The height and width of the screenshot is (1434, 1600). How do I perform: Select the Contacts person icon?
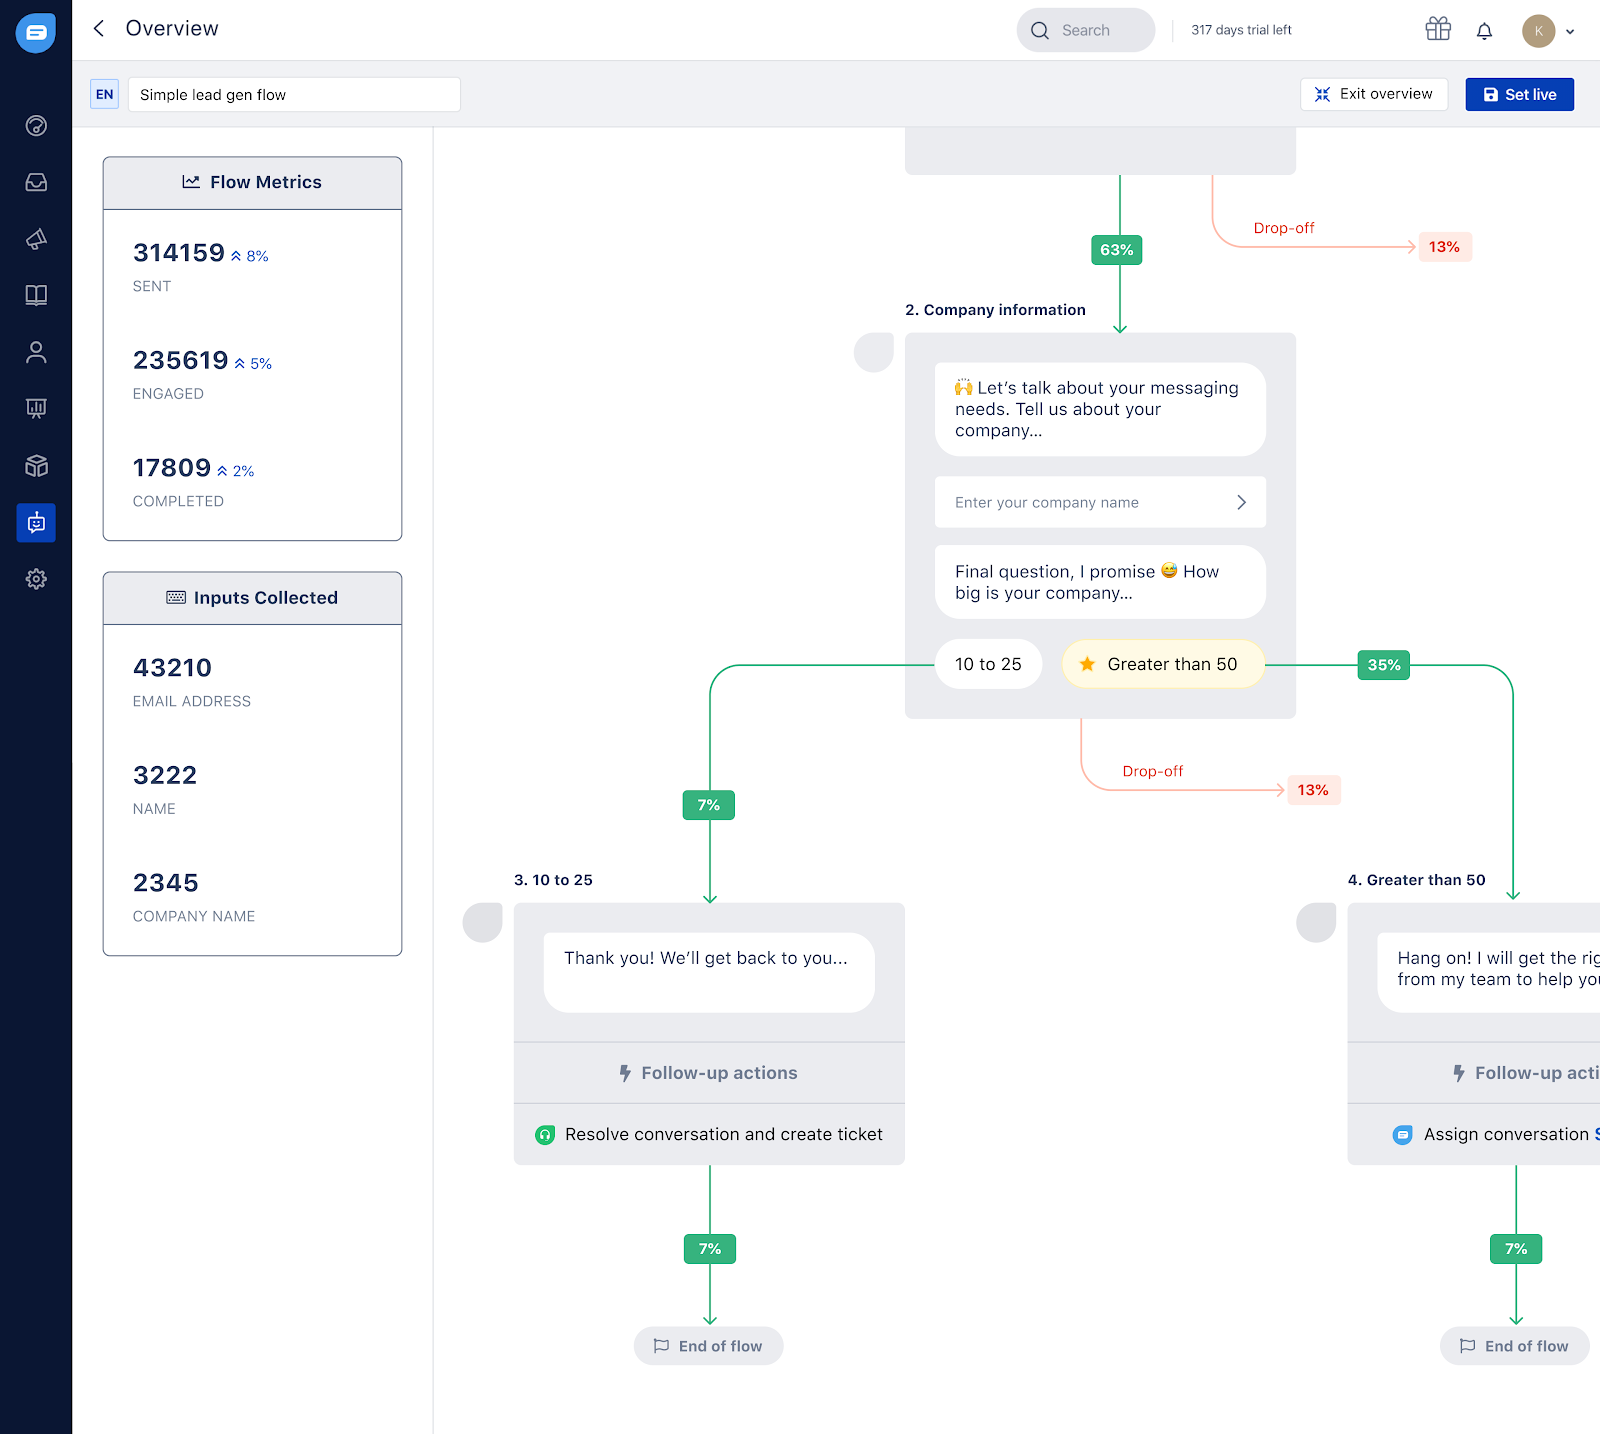(36, 352)
